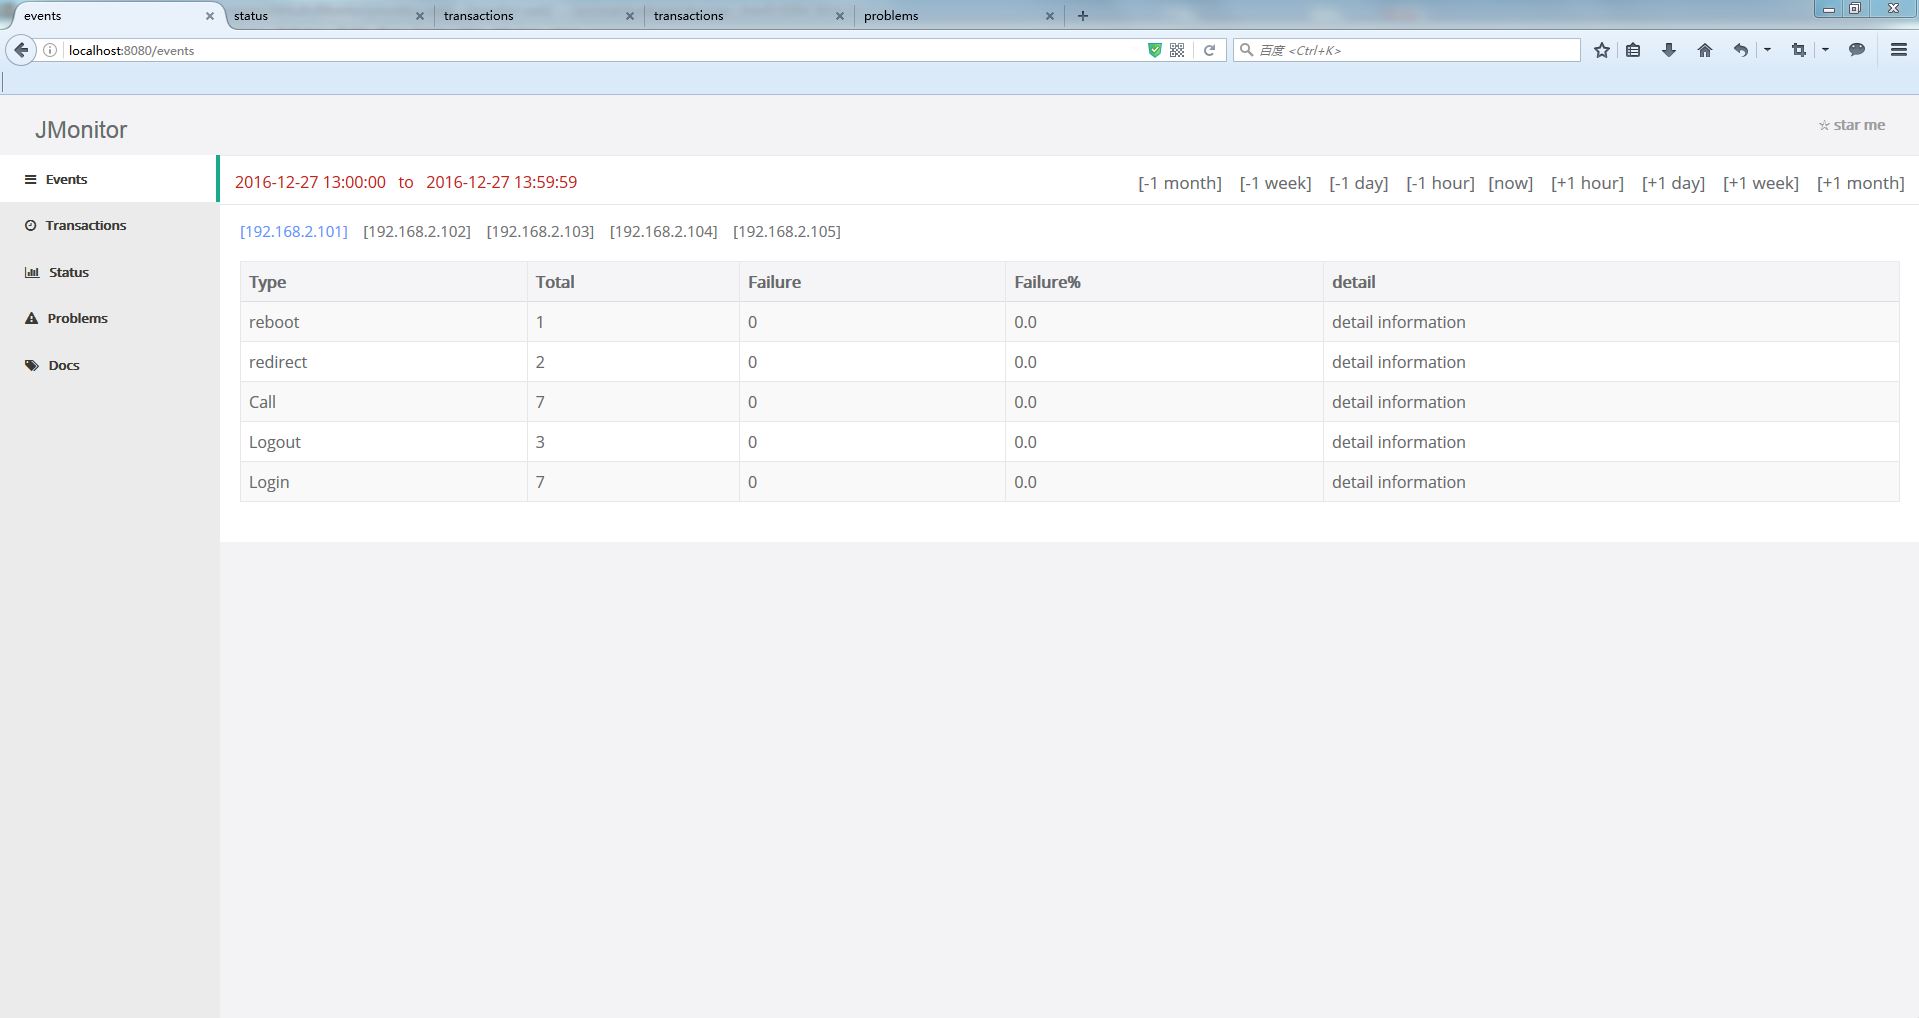Open the Downloads arrow icon

[1668, 50]
